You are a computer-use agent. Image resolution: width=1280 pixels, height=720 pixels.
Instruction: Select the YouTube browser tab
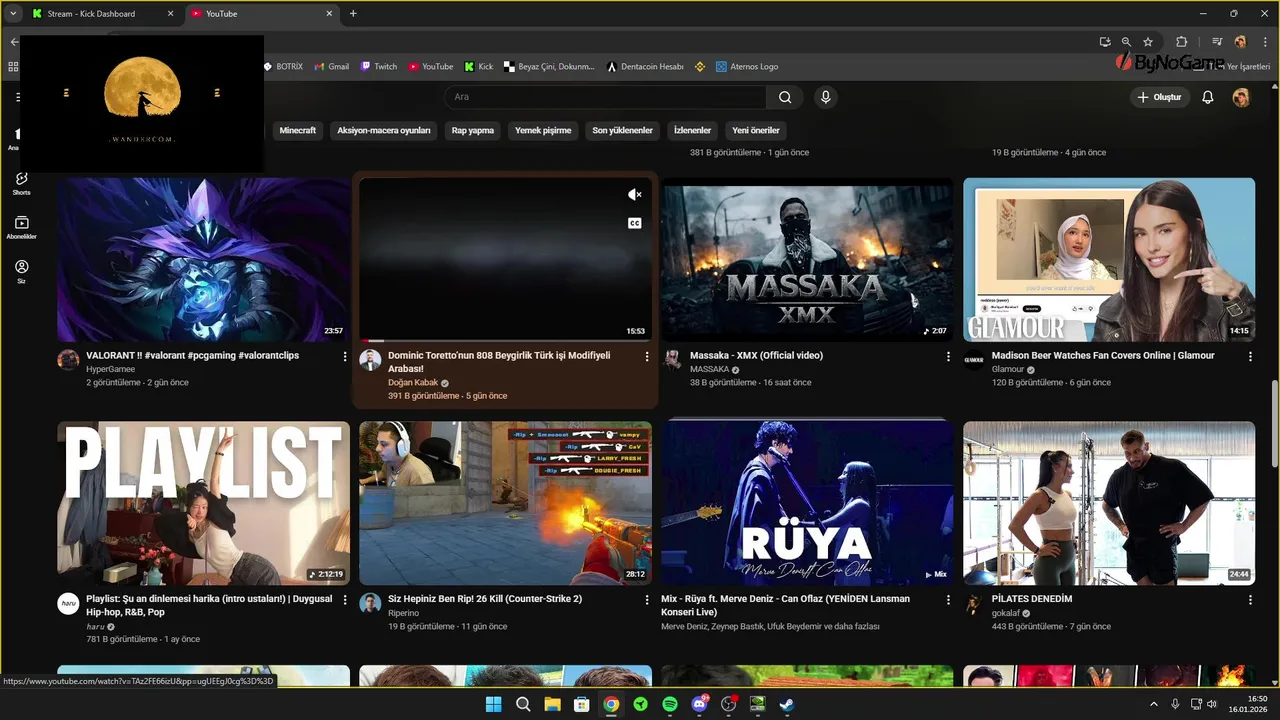pos(262,14)
